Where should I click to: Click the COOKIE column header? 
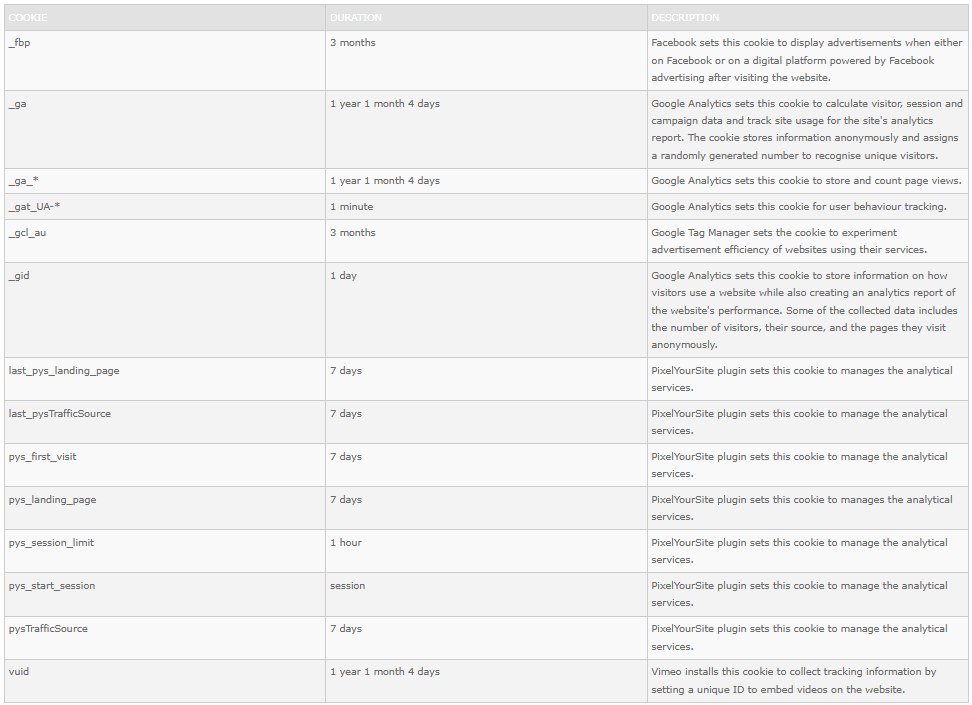tap(28, 17)
